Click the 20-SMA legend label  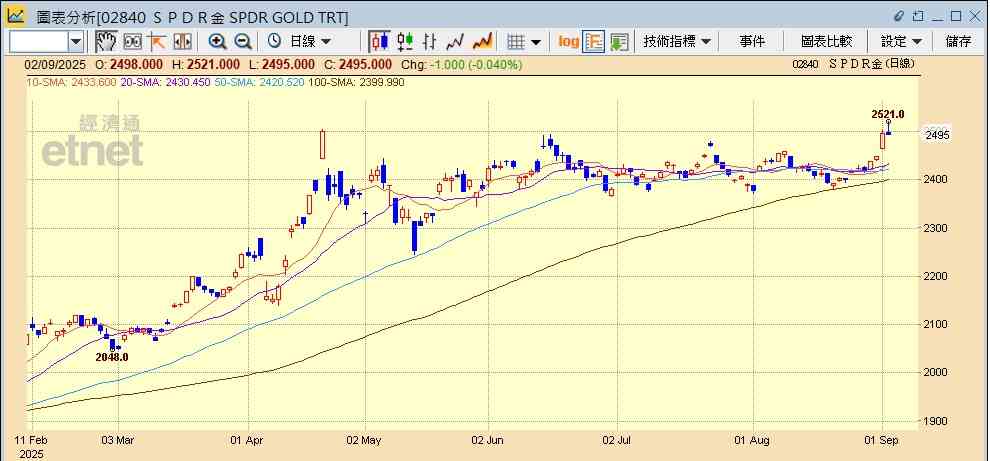[x=165, y=82]
